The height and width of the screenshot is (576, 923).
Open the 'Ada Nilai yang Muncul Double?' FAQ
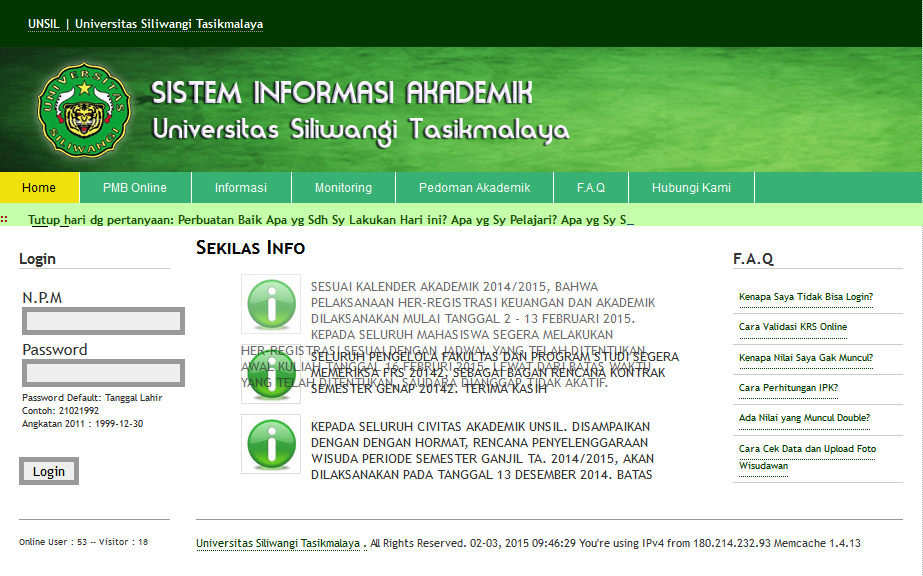click(x=804, y=418)
